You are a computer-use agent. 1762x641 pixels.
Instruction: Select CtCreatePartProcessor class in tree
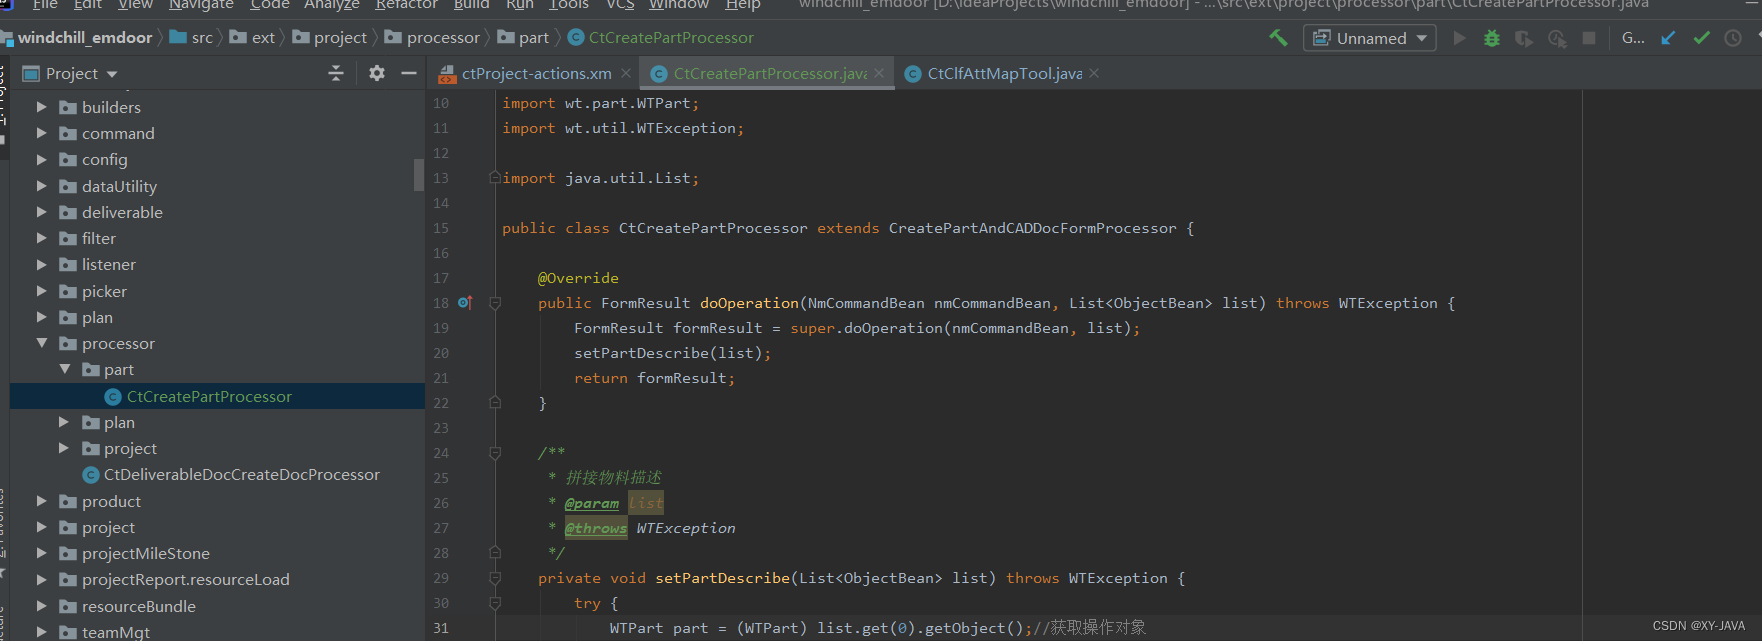(209, 396)
